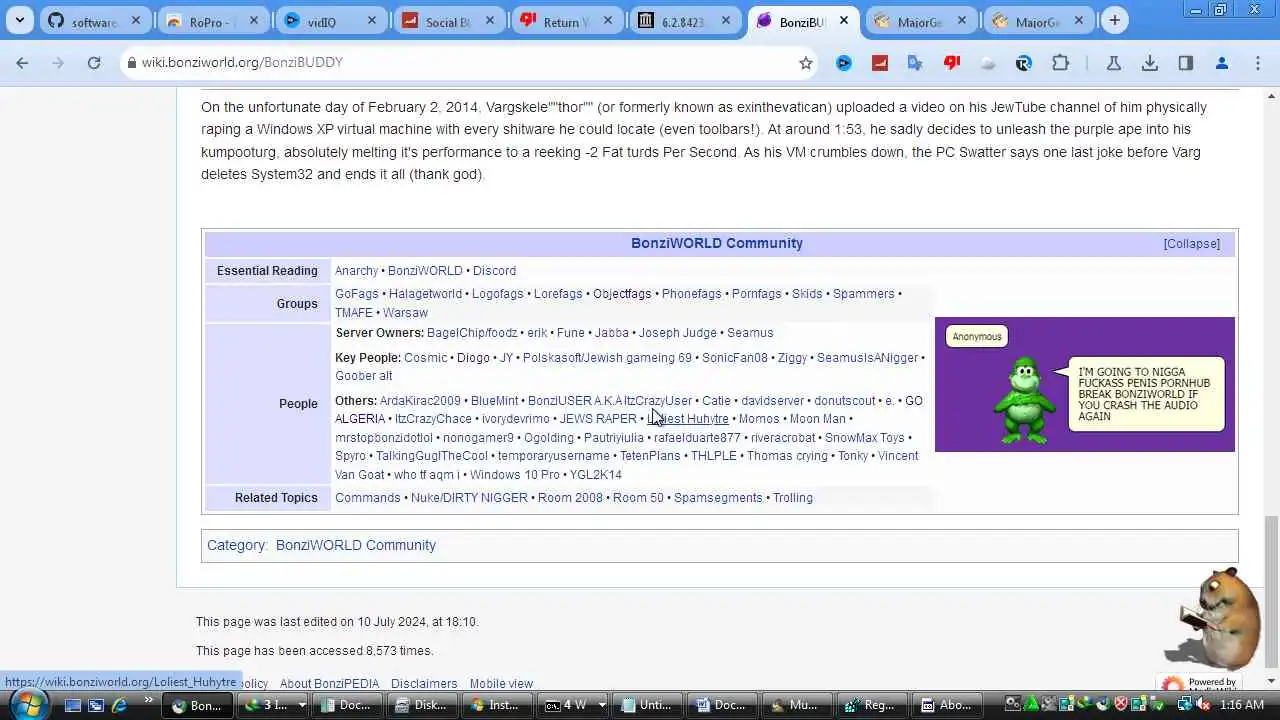Open the Chrome three-dot menu
Image resolution: width=1280 pixels, height=720 pixels.
click(1258, 63)
